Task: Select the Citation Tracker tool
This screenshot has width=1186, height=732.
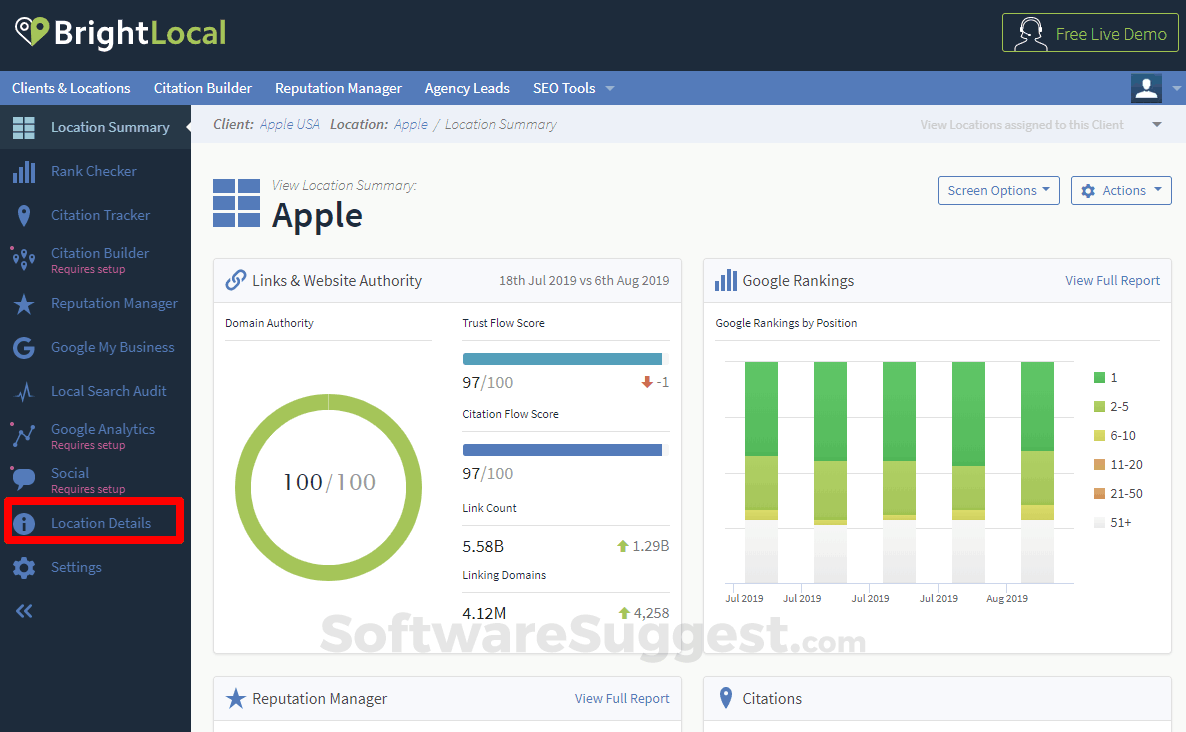Action: [98, 215]
